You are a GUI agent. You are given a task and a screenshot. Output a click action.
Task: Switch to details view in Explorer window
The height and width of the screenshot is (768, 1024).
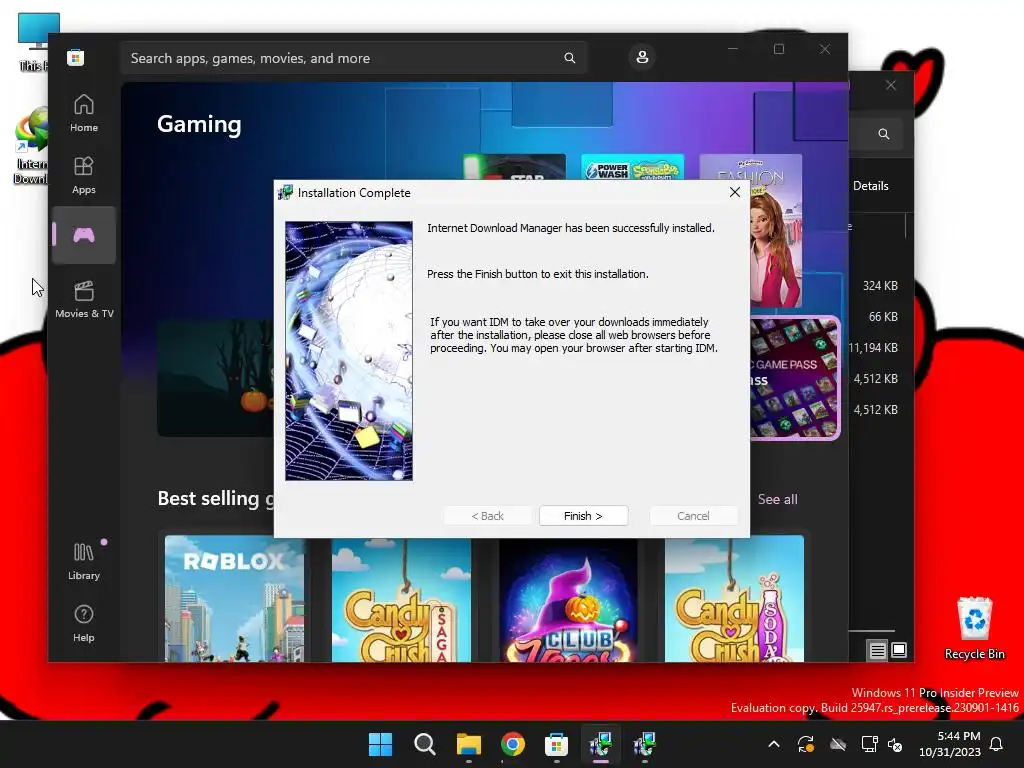877,650
